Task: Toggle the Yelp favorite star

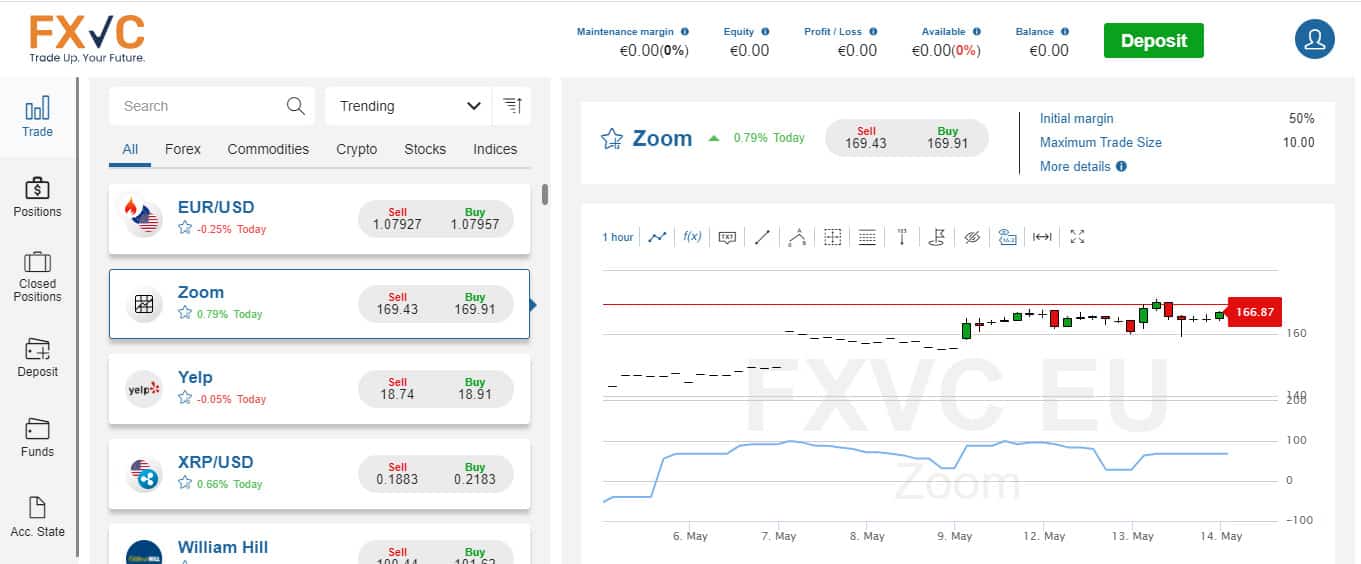Action: 184,398
